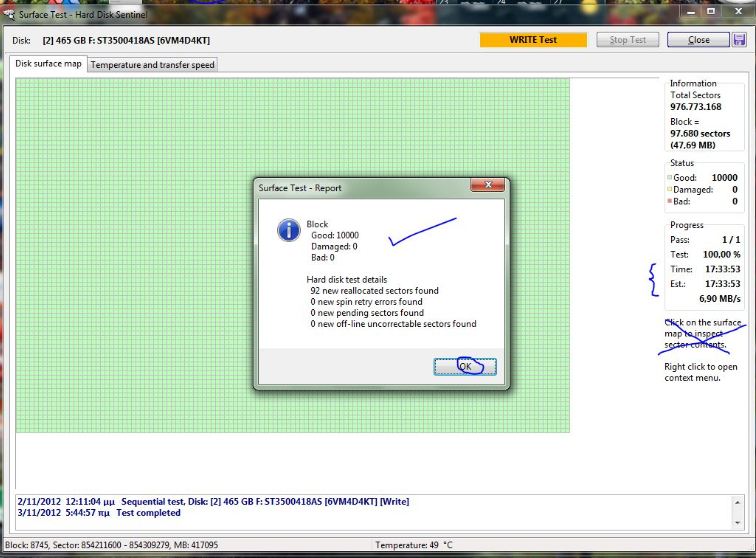Click the Est. value 17:33:53
The width and height of the screenshot is (756, 558).
(x=722, y=284)
